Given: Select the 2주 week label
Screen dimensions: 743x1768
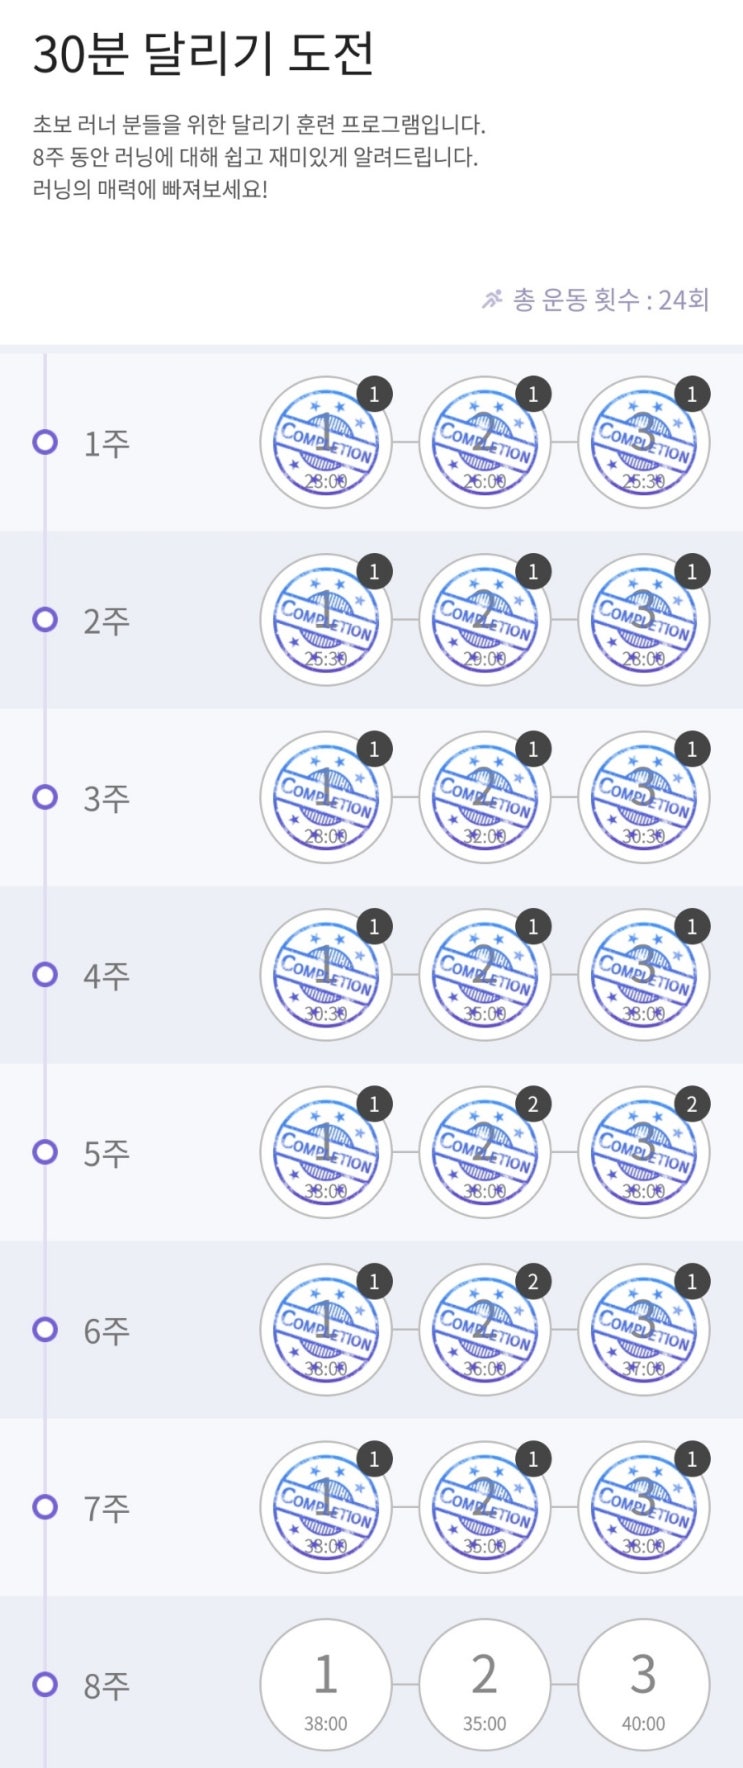Looking at the screenshot, I should pos(106,621).
